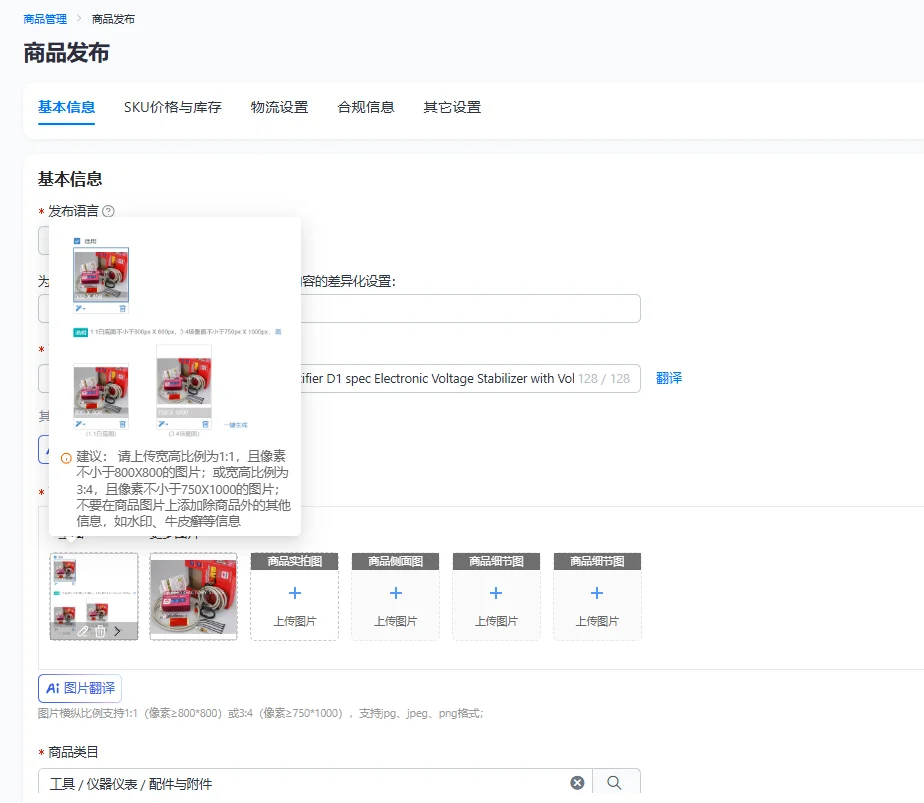Click the AI 图片翻译 button

[80, 688]
